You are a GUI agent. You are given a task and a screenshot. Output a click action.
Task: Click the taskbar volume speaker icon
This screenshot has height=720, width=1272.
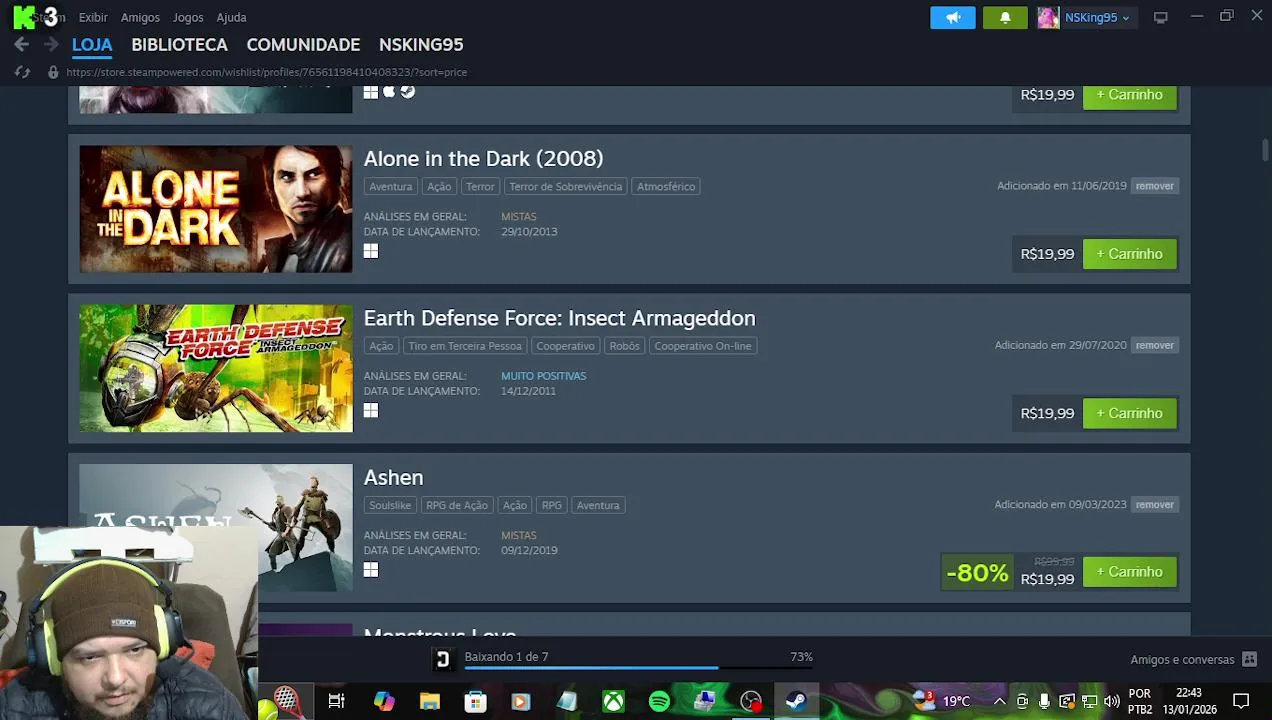point(1111,701)
